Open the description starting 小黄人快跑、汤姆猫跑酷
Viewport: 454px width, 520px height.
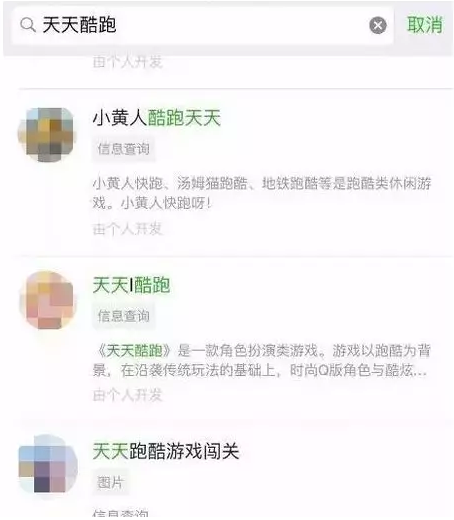[262, 193]
